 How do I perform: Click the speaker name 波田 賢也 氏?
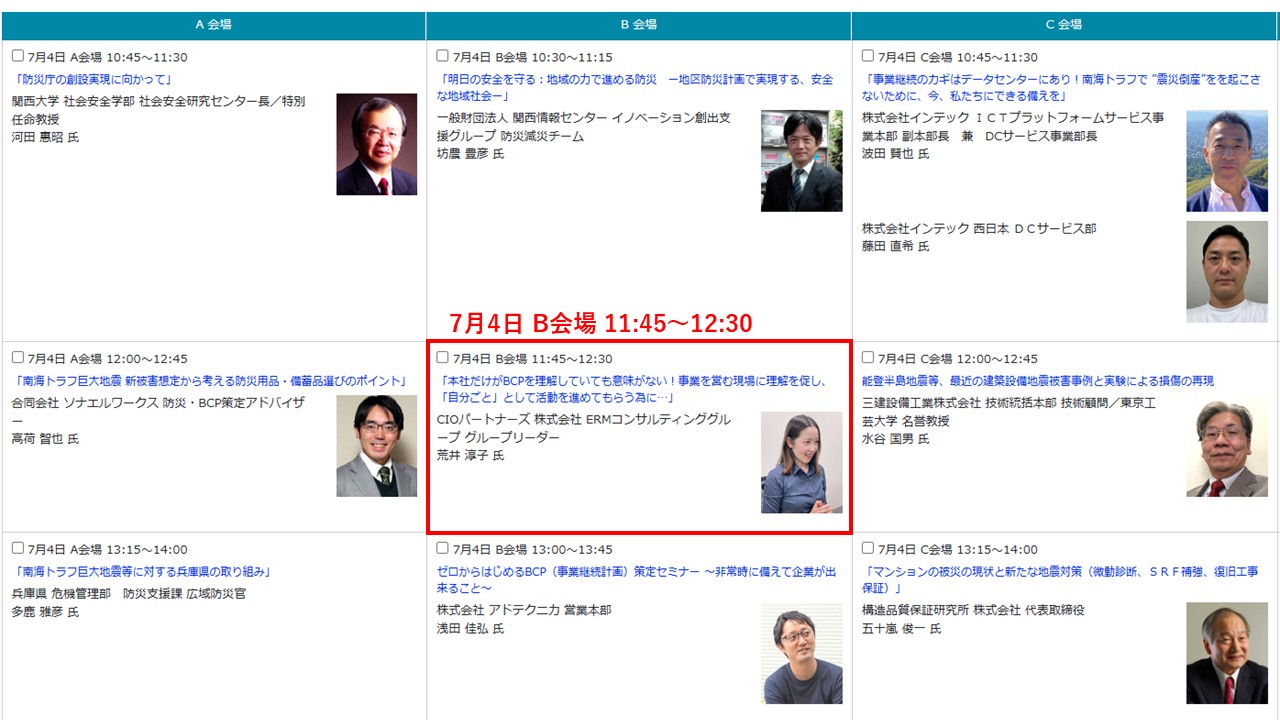pos(896,154)
